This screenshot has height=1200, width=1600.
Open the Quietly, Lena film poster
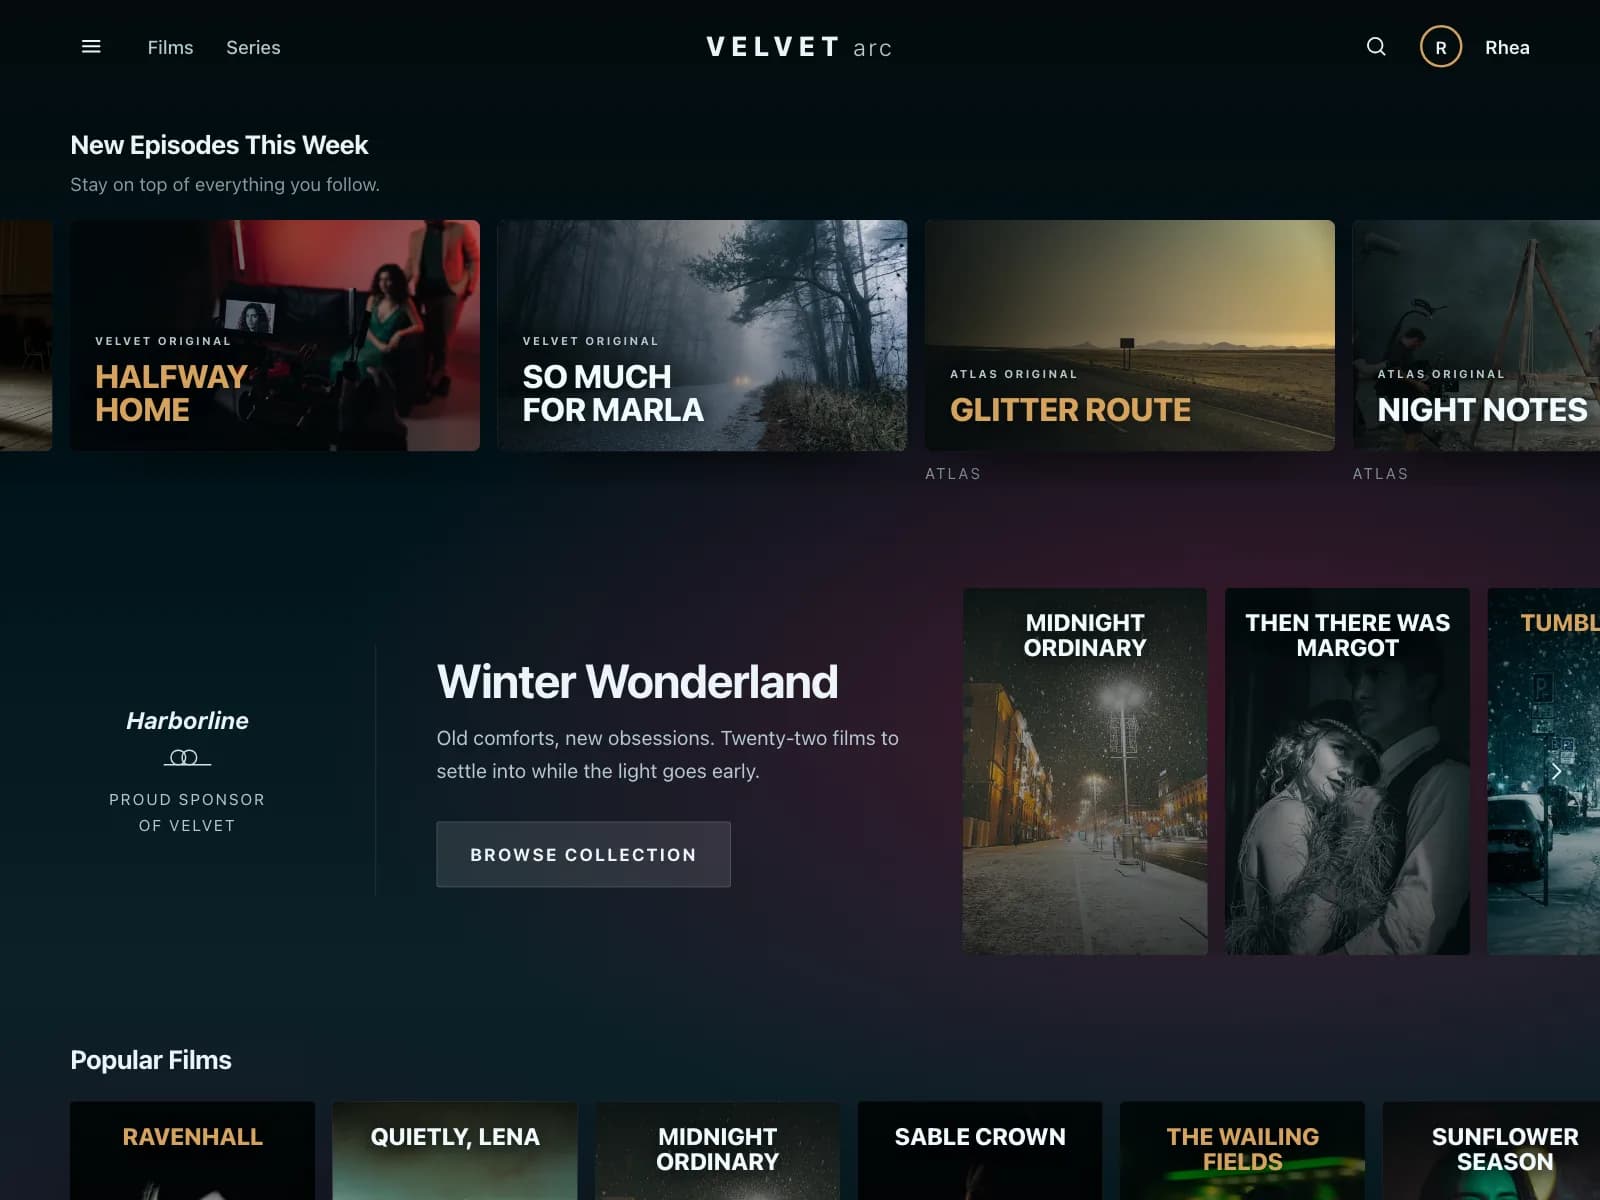(x=455, y=1151)
